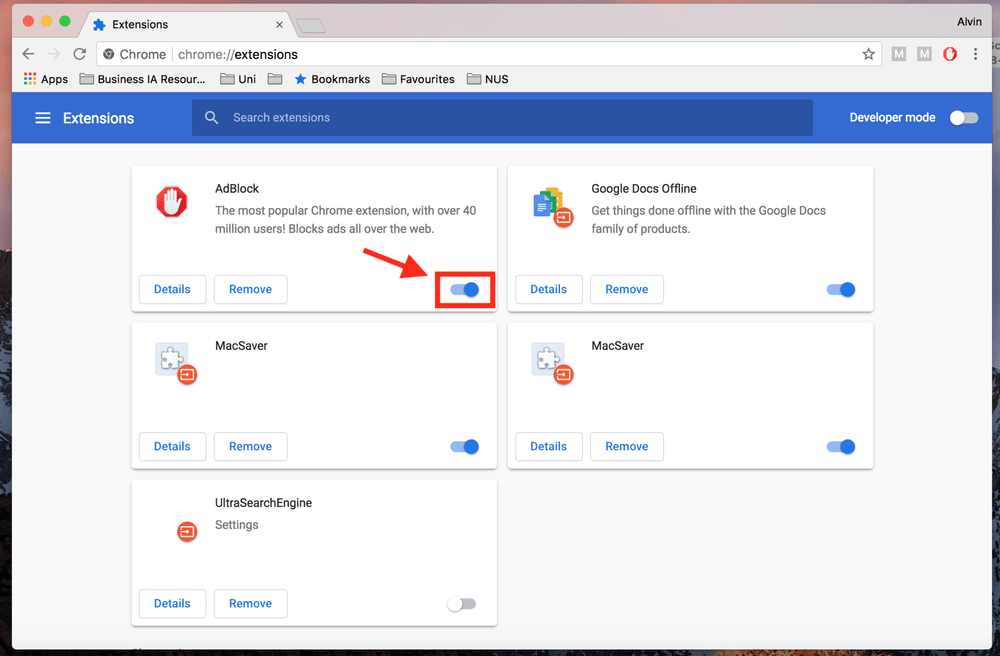Viewport: 1000px width, 656px height.
Task: Click the UltraSearchEngine orange icon
Action: tap(187, 531)
